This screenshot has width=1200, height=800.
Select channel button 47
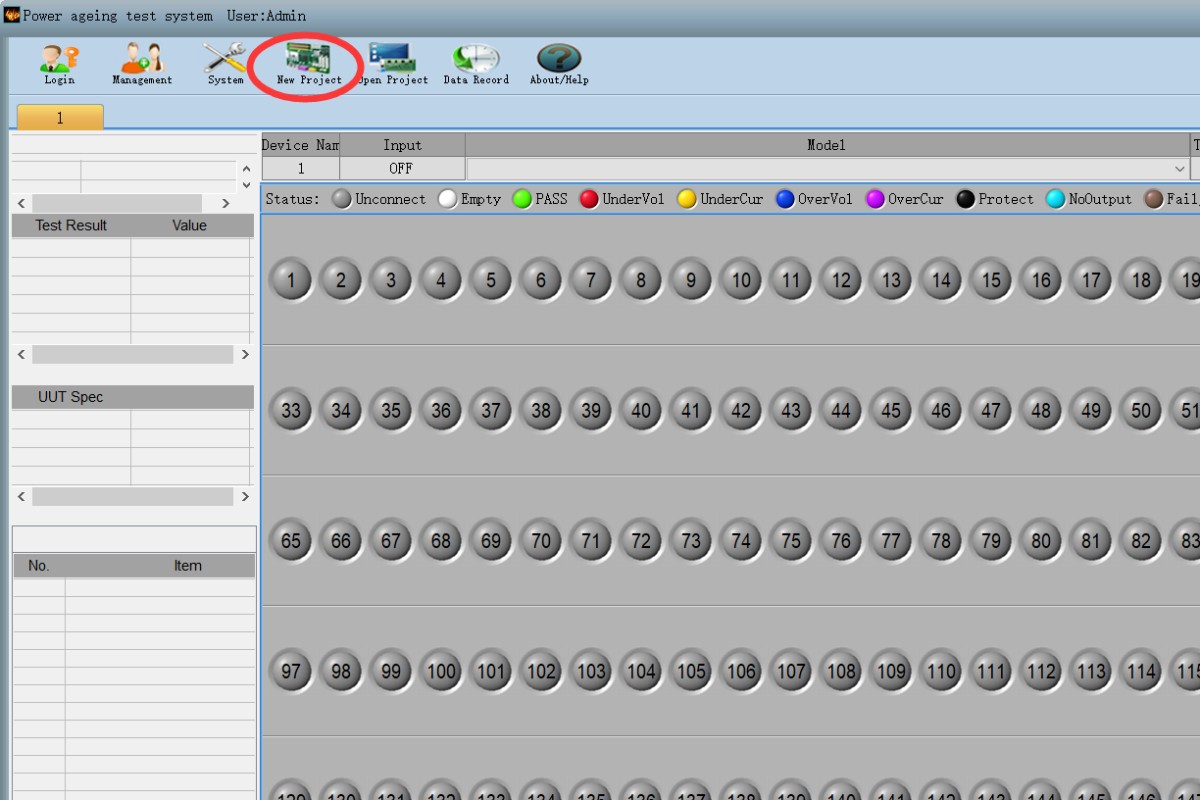[x=991, y=410]
